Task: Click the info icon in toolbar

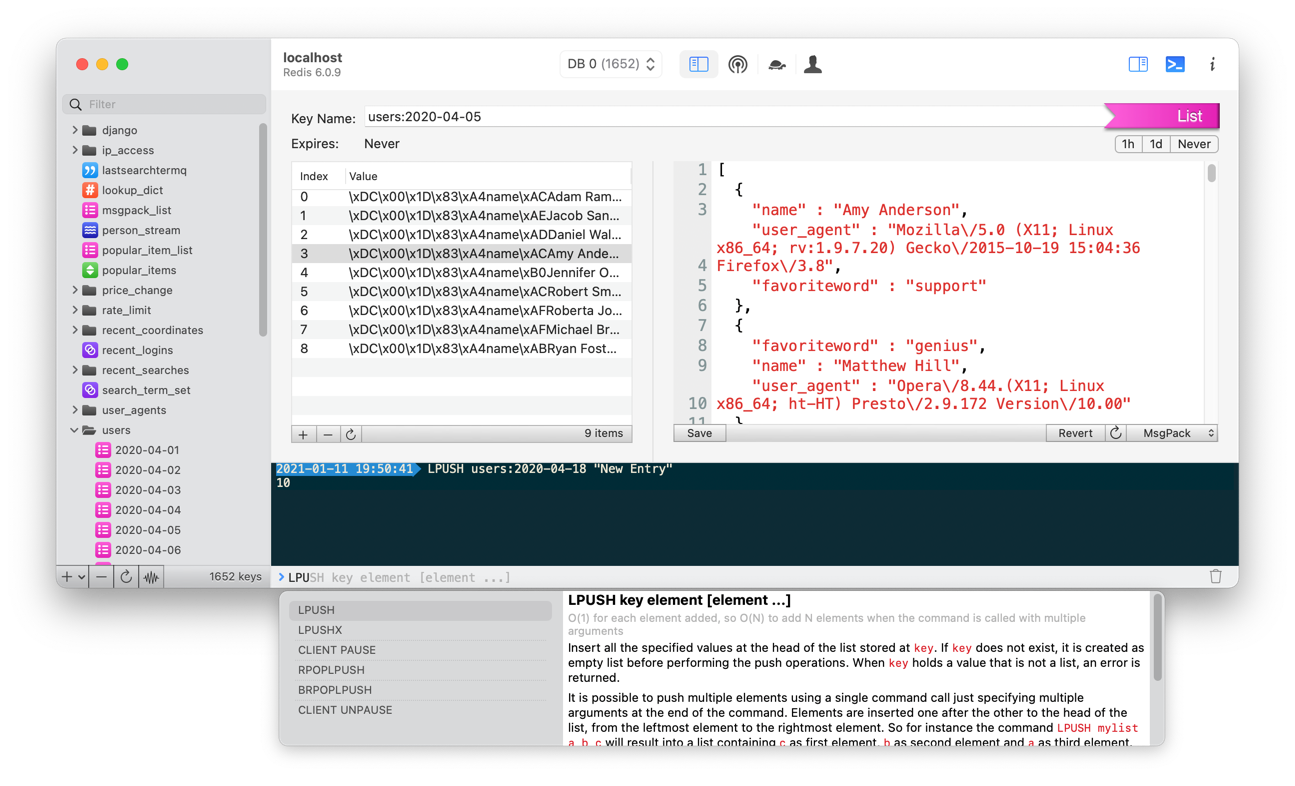Action: coord(1212,65)
